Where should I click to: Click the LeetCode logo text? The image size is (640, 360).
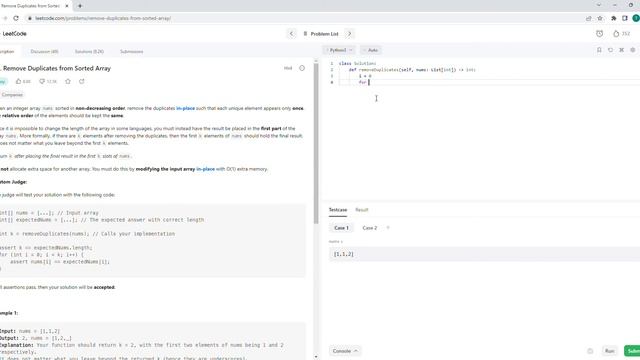pos(14,34)
